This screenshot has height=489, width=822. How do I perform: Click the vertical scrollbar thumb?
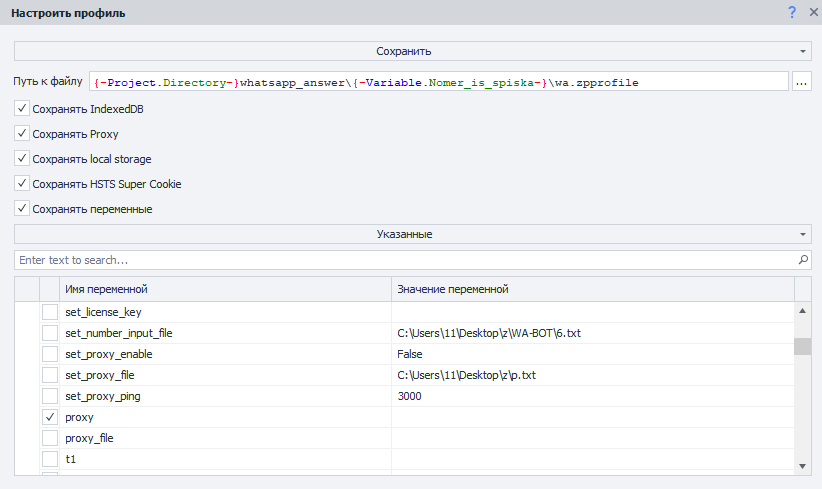802,347
